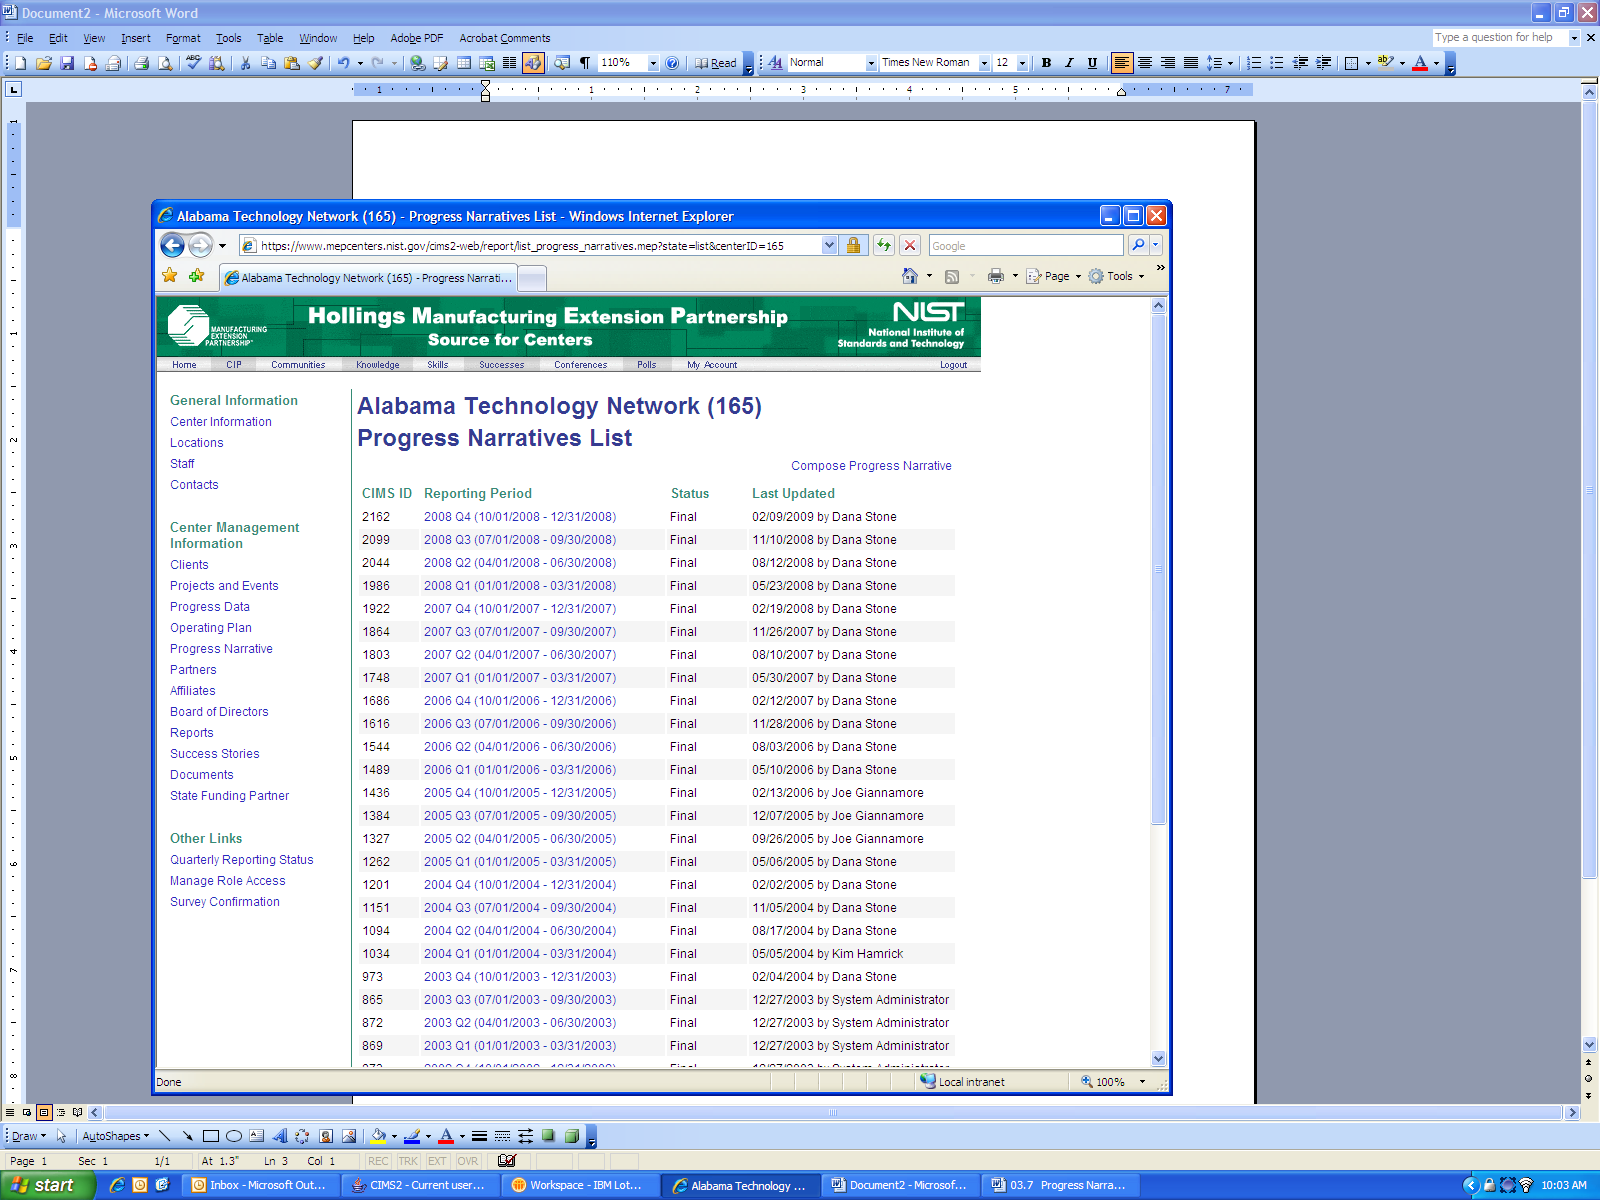Open Microsoft Word Help question-mark icon
Viewport: 1600px width, 1200px height.
coord(672,63)
